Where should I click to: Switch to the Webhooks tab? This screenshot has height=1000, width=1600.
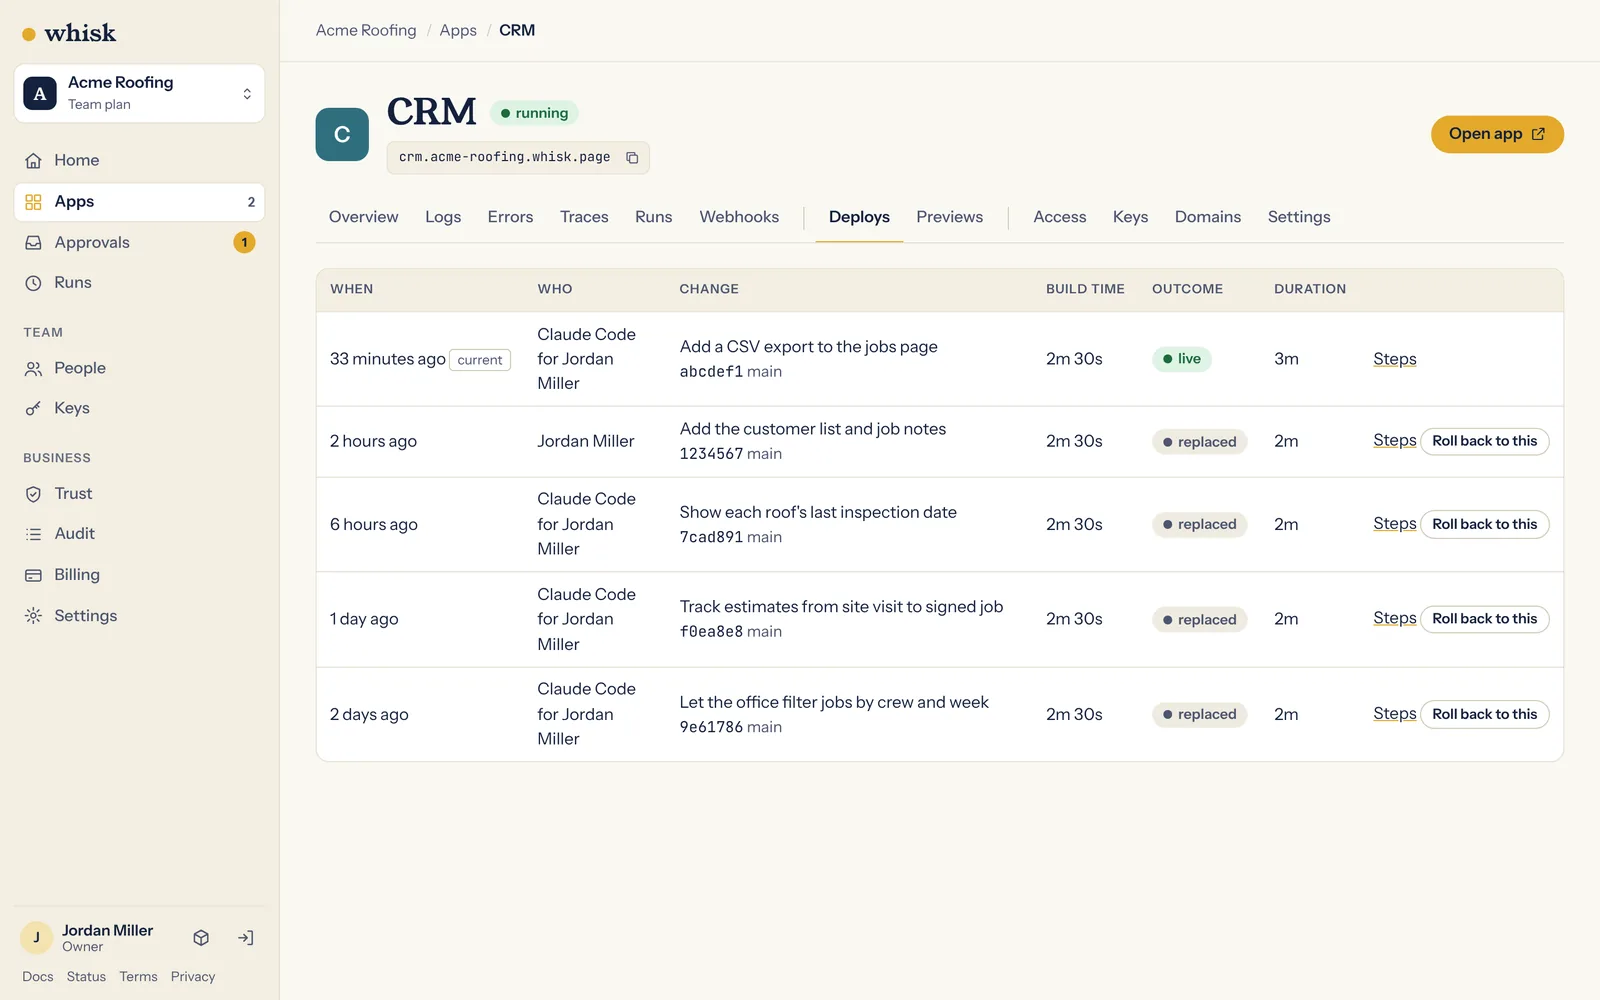coord(739,217)
